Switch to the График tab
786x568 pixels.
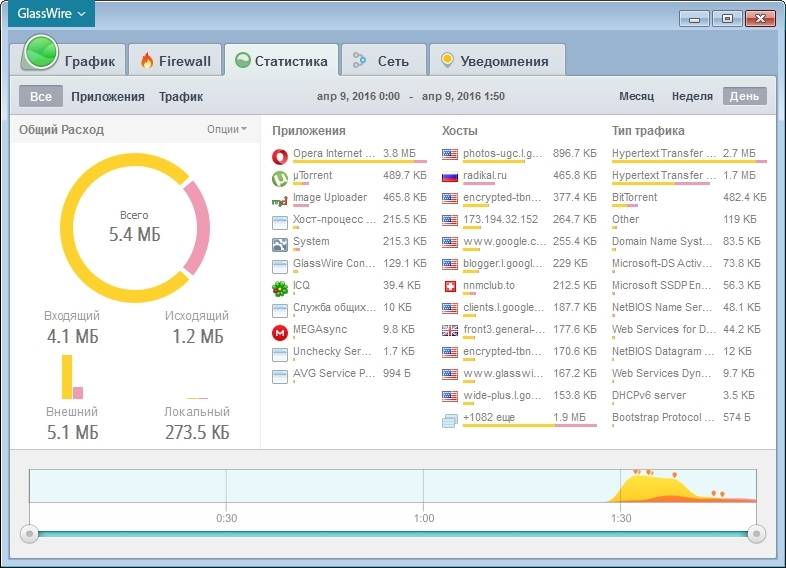click(x=73, y=61)
